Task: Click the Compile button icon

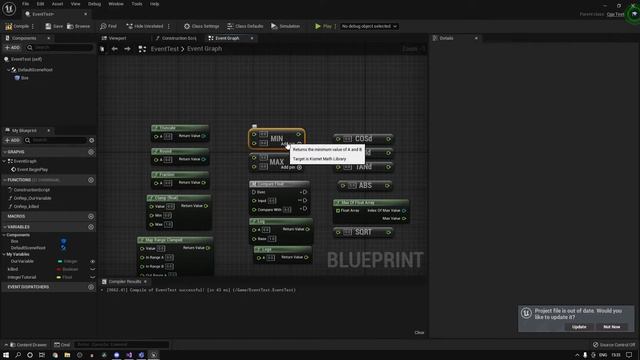Action: tap(9, 26)
